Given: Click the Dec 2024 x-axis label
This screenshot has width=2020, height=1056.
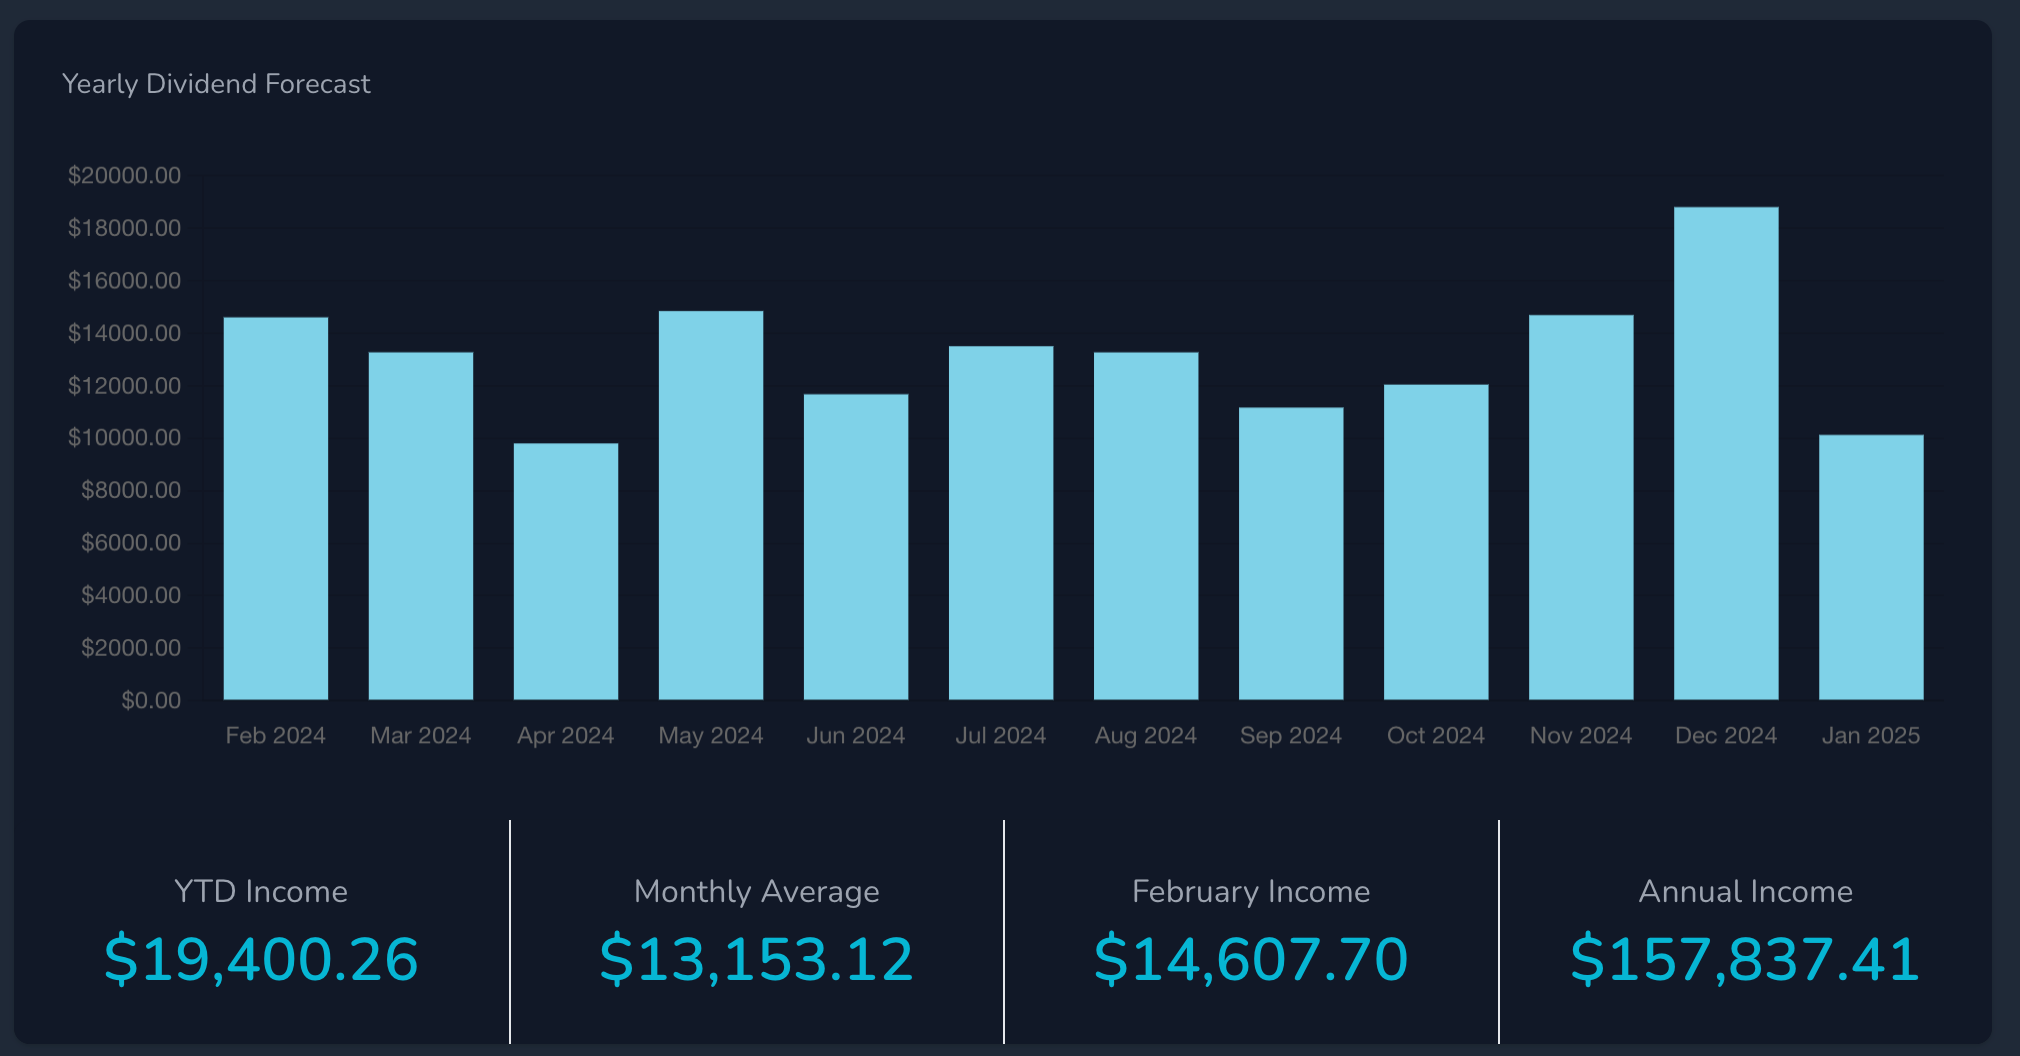Looking at the screenshot, I should pyautogui.click(x=1726, y=736).
